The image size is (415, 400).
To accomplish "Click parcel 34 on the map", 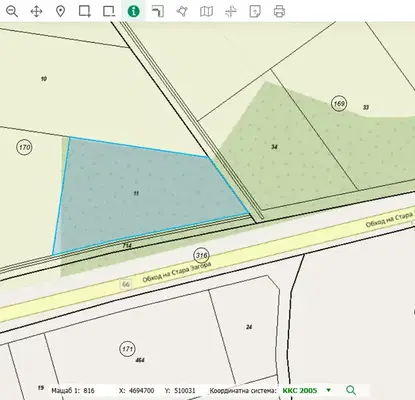I will click(274, 147).
